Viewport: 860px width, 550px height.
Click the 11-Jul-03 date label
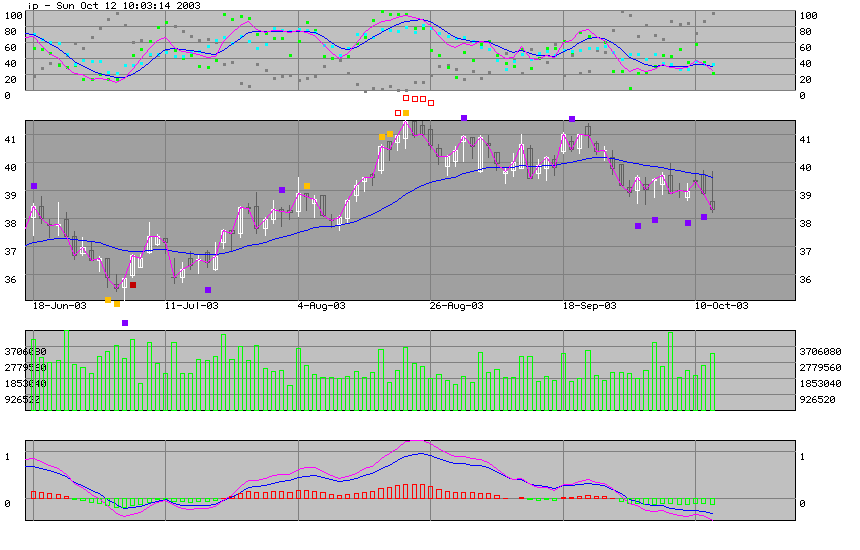click(x=192, y=305)
